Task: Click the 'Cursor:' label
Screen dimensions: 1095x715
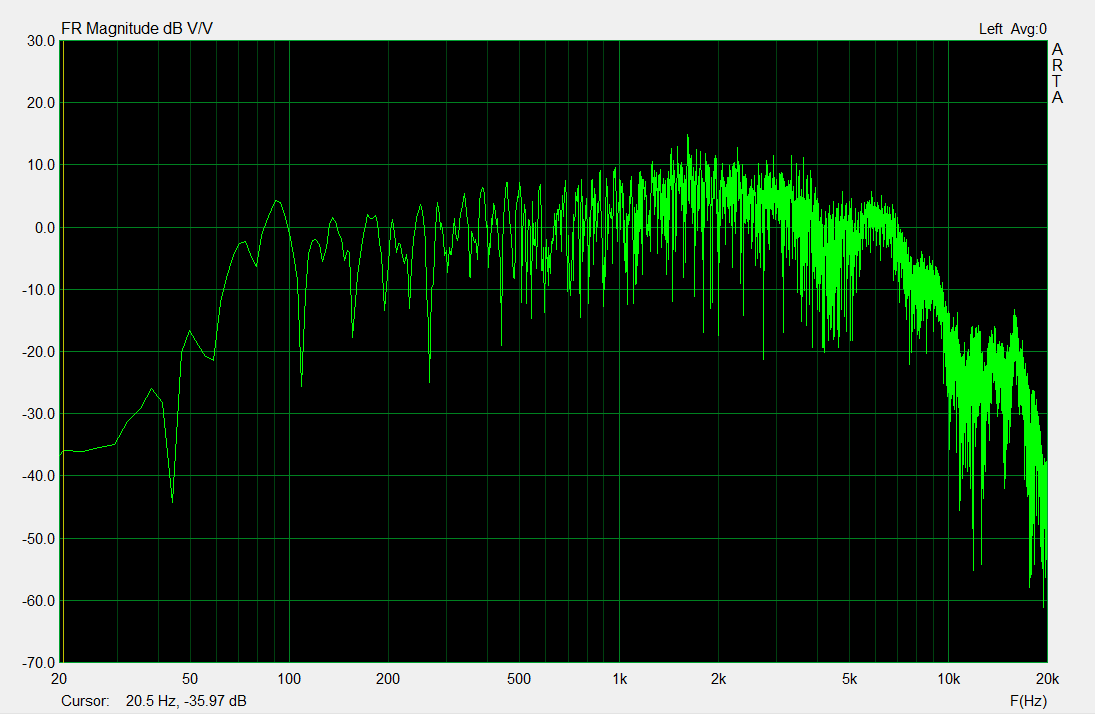Action: point(85,700)
